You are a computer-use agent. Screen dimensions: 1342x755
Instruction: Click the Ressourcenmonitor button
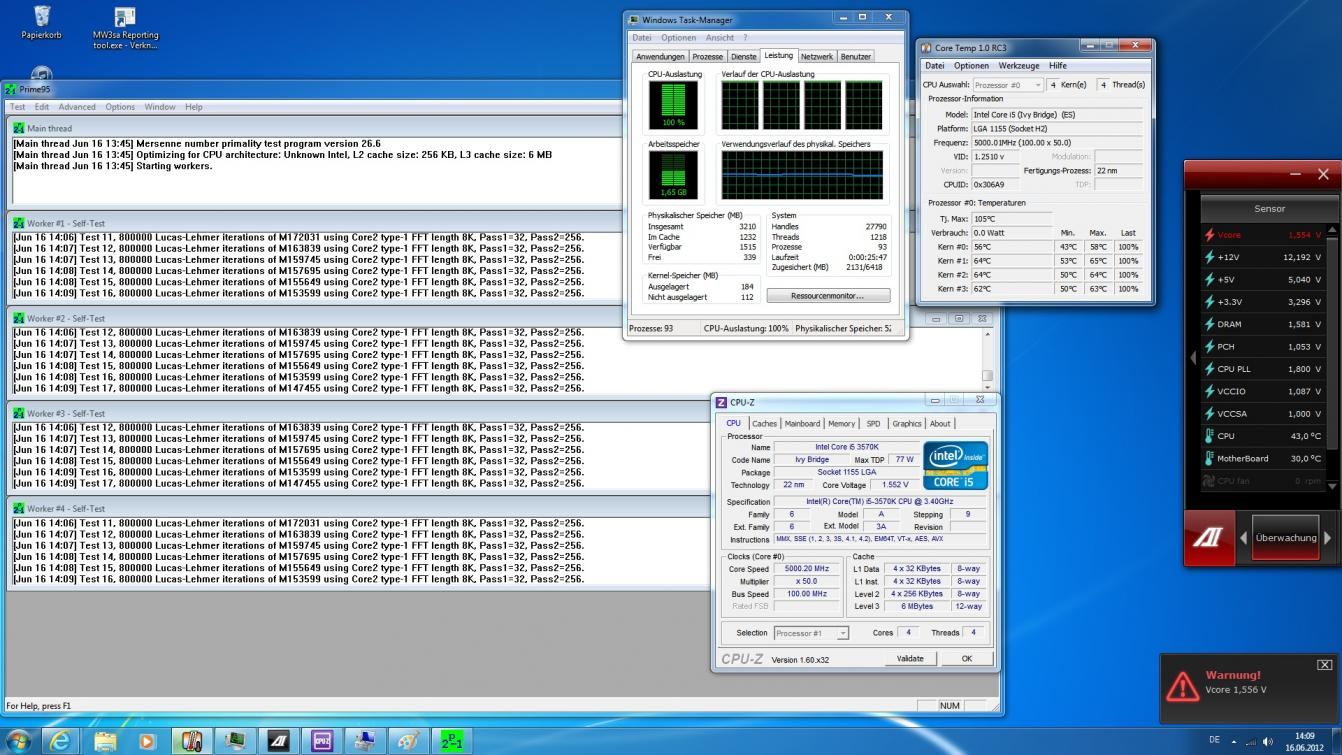[x=827, y=296]
